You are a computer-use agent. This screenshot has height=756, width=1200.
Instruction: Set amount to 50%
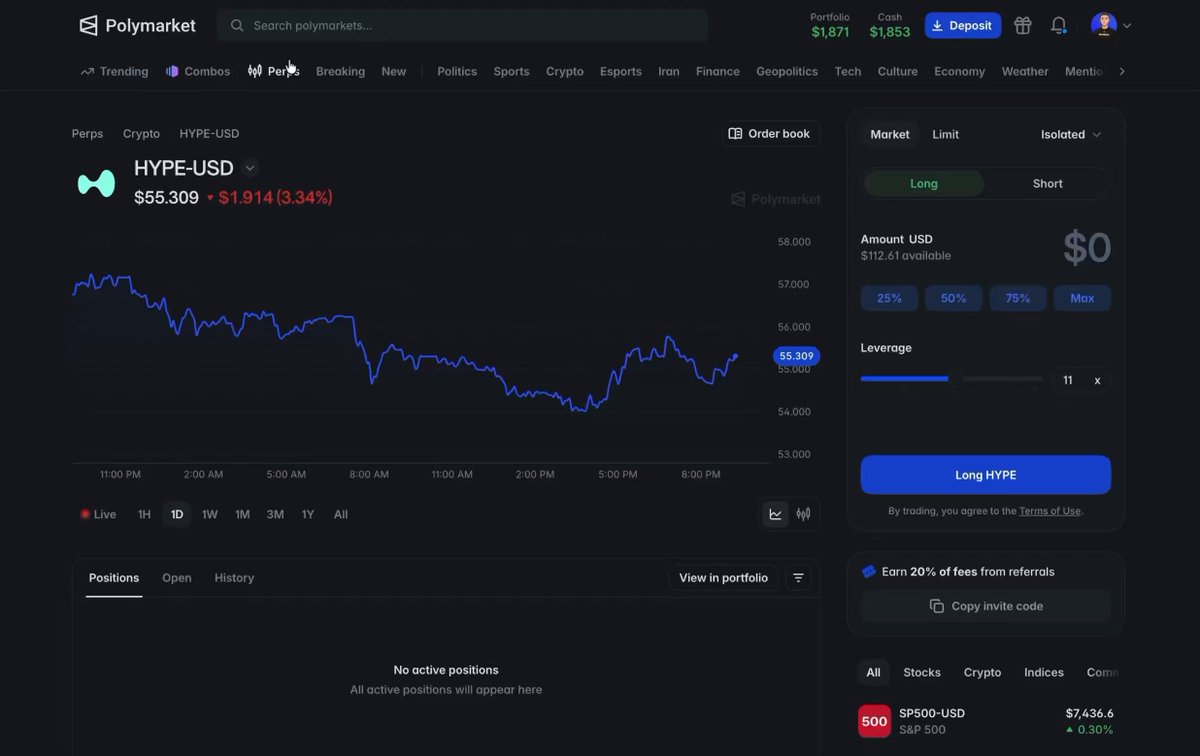954,298
